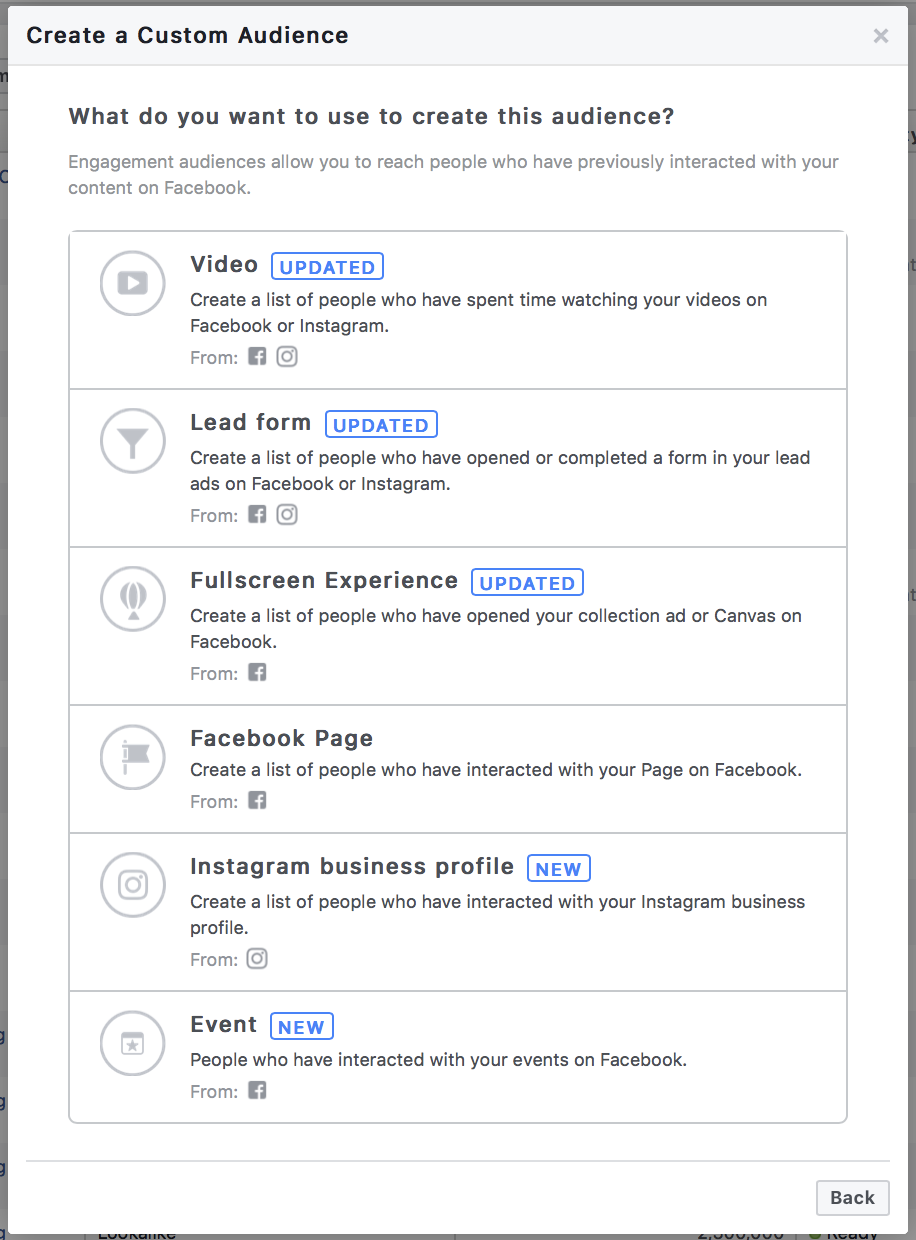Select the Instagram business profile camera icon

pyautogui.click(x=132, y=885)
